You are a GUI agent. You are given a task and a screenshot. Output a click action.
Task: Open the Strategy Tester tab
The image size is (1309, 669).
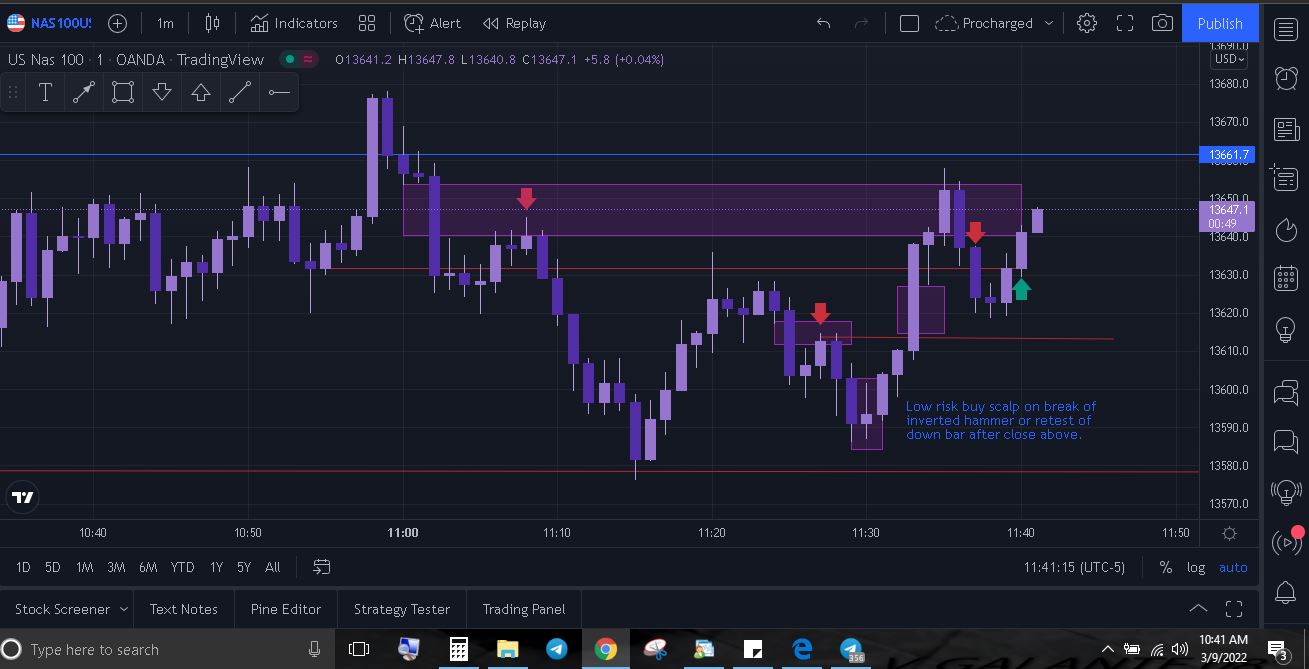tap(402, 609)
